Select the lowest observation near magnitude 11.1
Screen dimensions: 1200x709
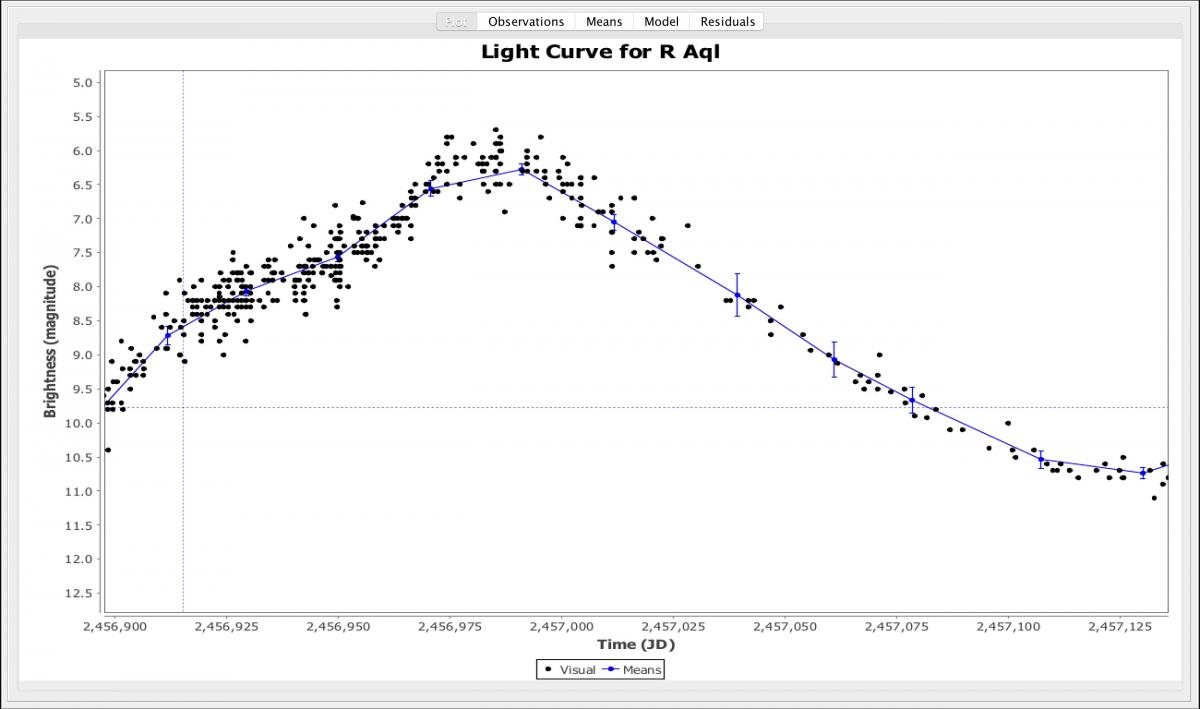(x=1154, y=498)
